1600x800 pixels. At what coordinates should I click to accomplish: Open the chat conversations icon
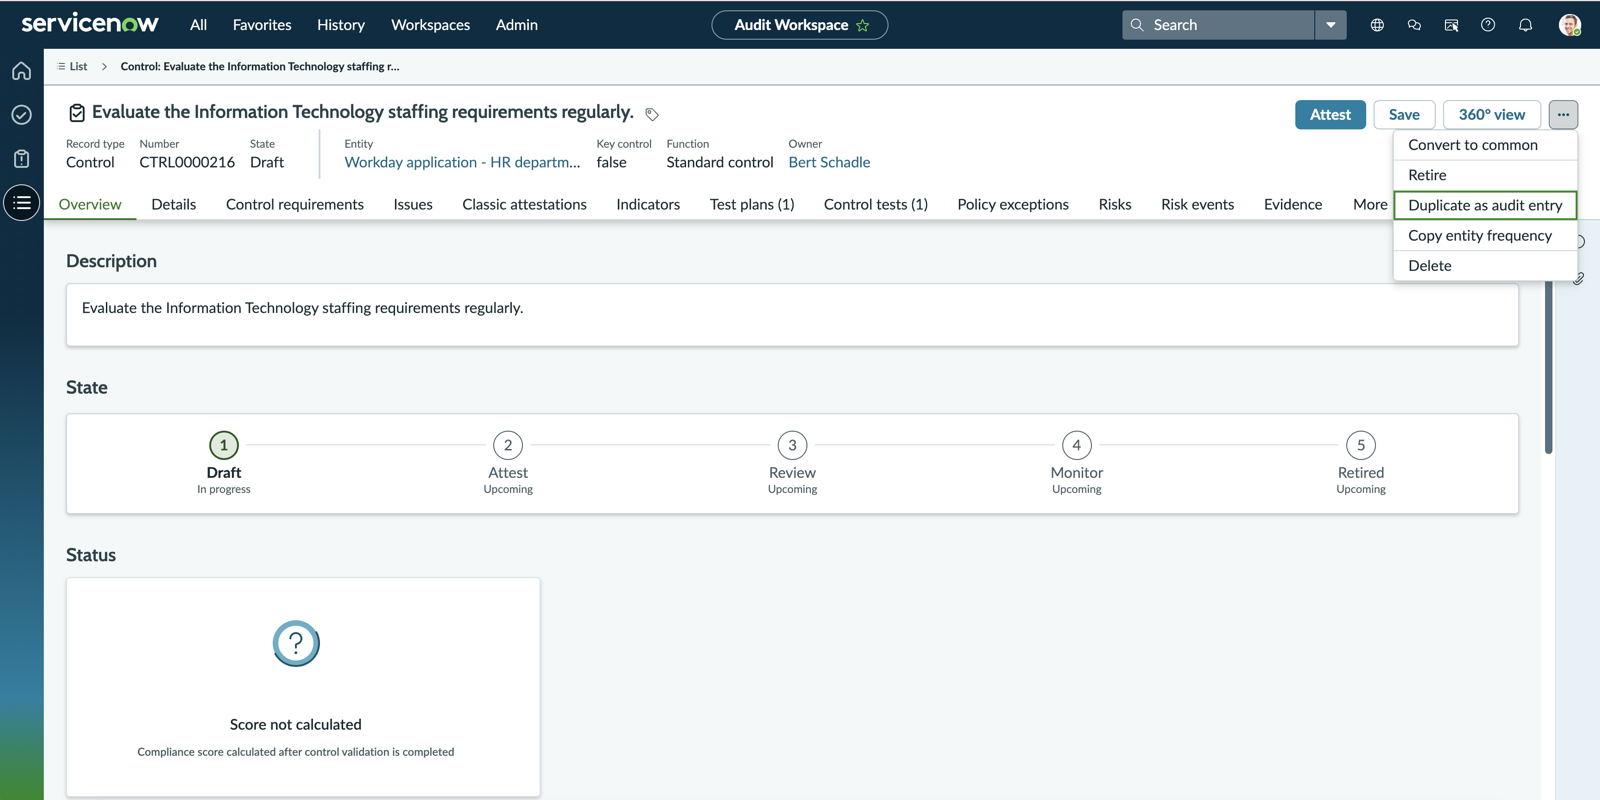point(1414,25)
